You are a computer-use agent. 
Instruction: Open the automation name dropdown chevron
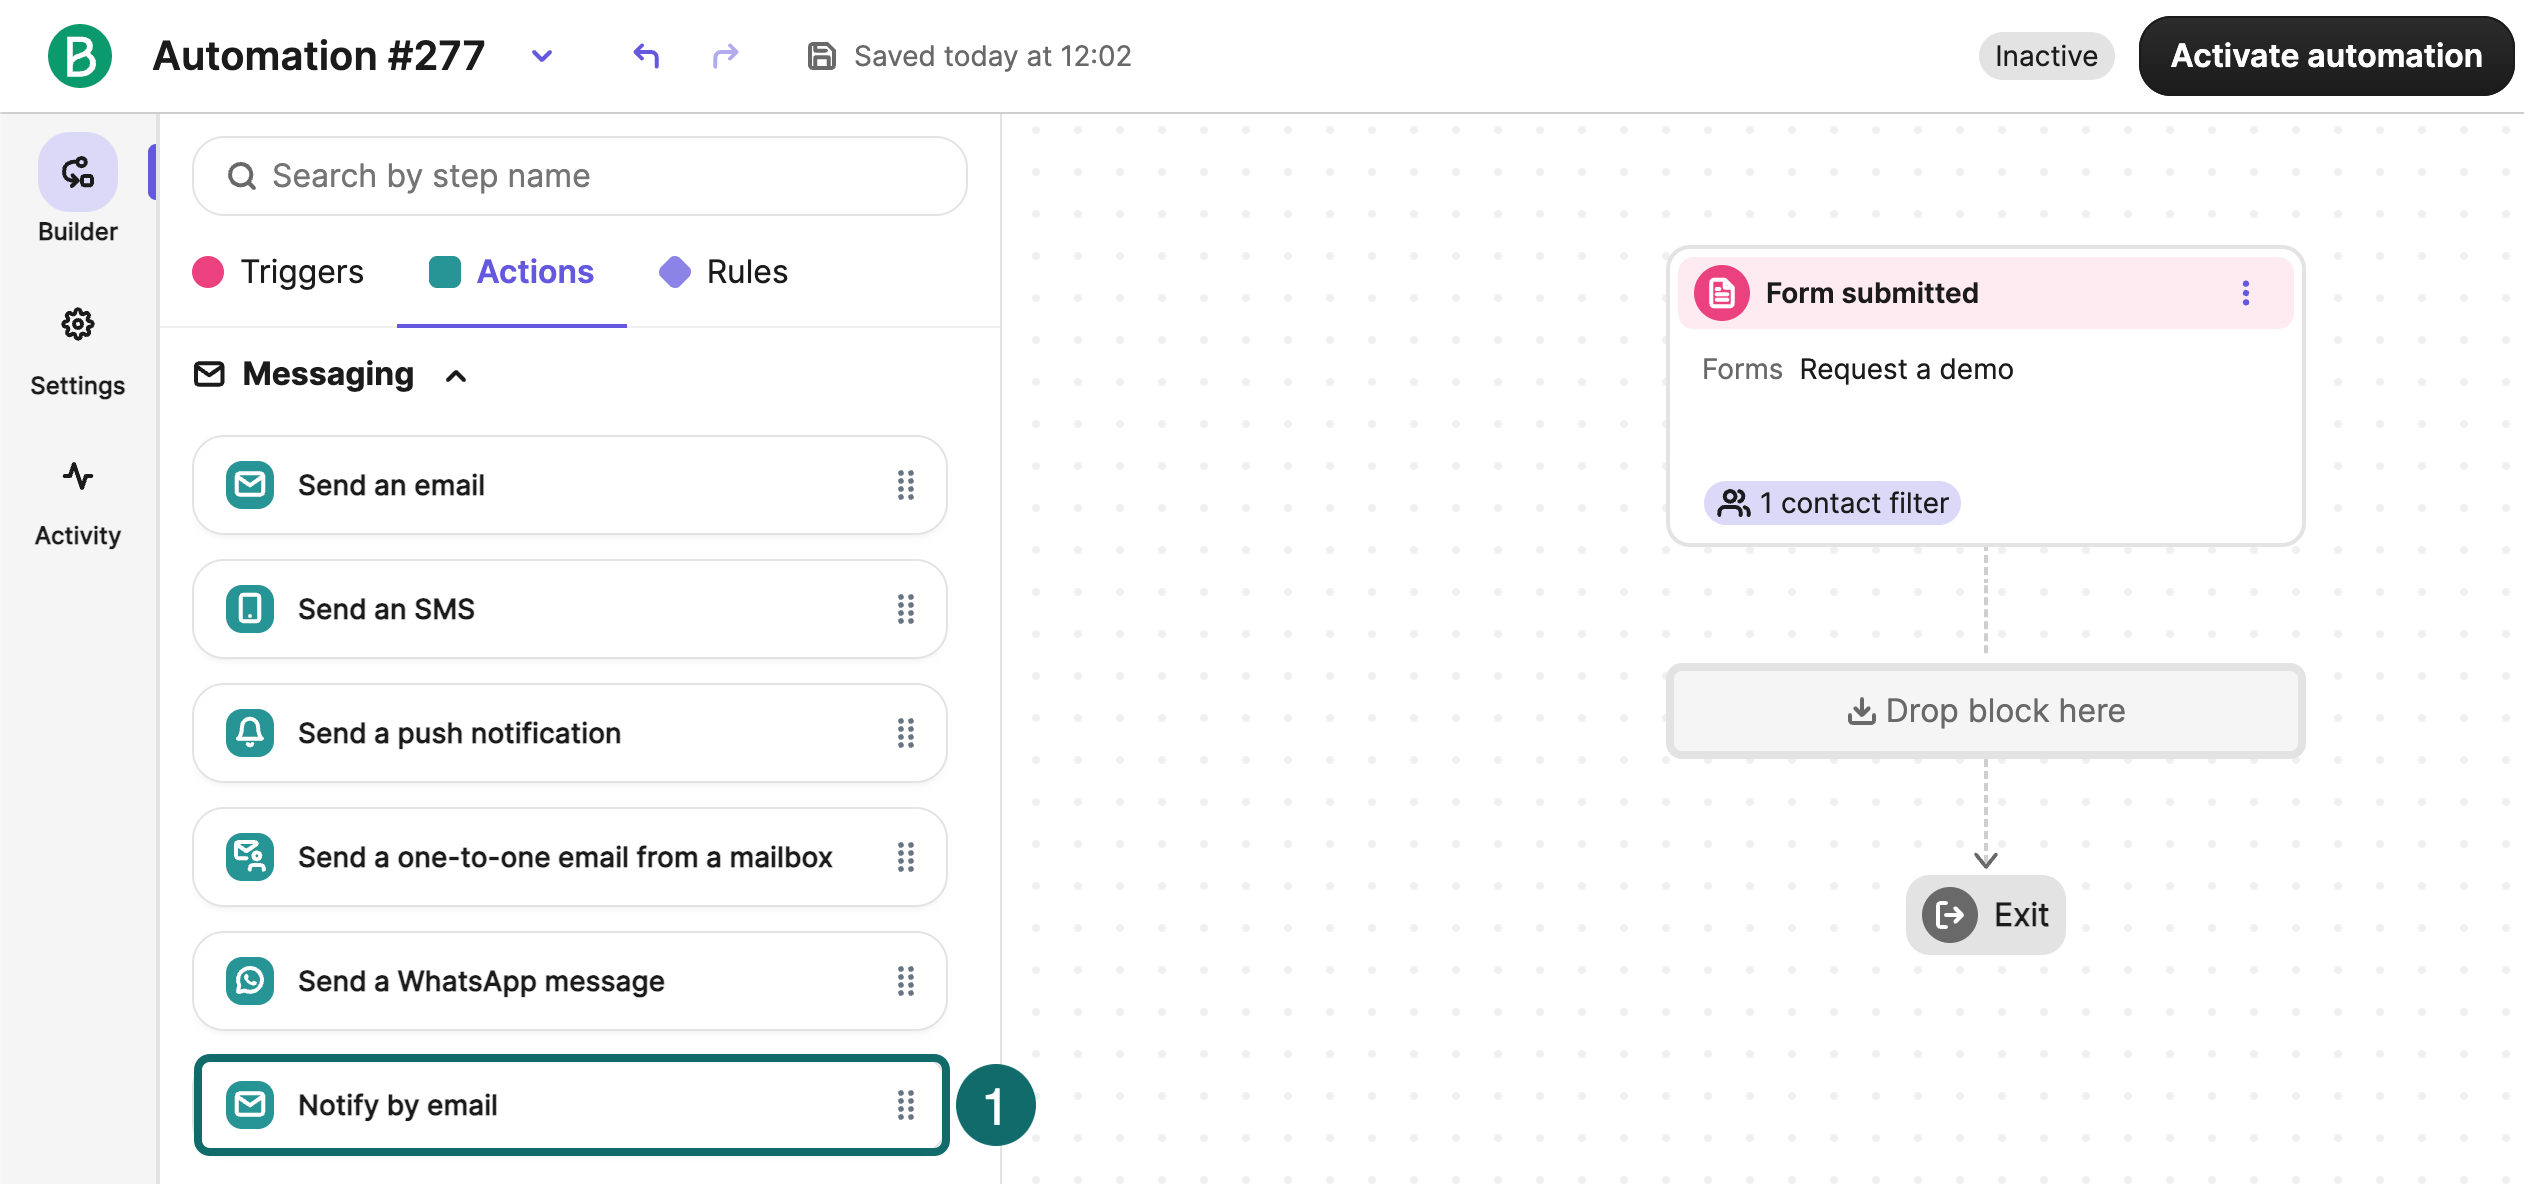[542, 56]
